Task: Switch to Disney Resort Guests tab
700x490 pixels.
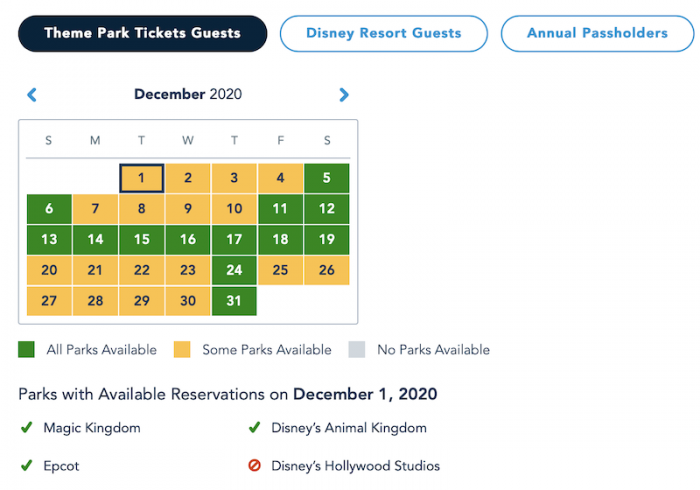Action: pyautogui.click(x=383, y=33)
